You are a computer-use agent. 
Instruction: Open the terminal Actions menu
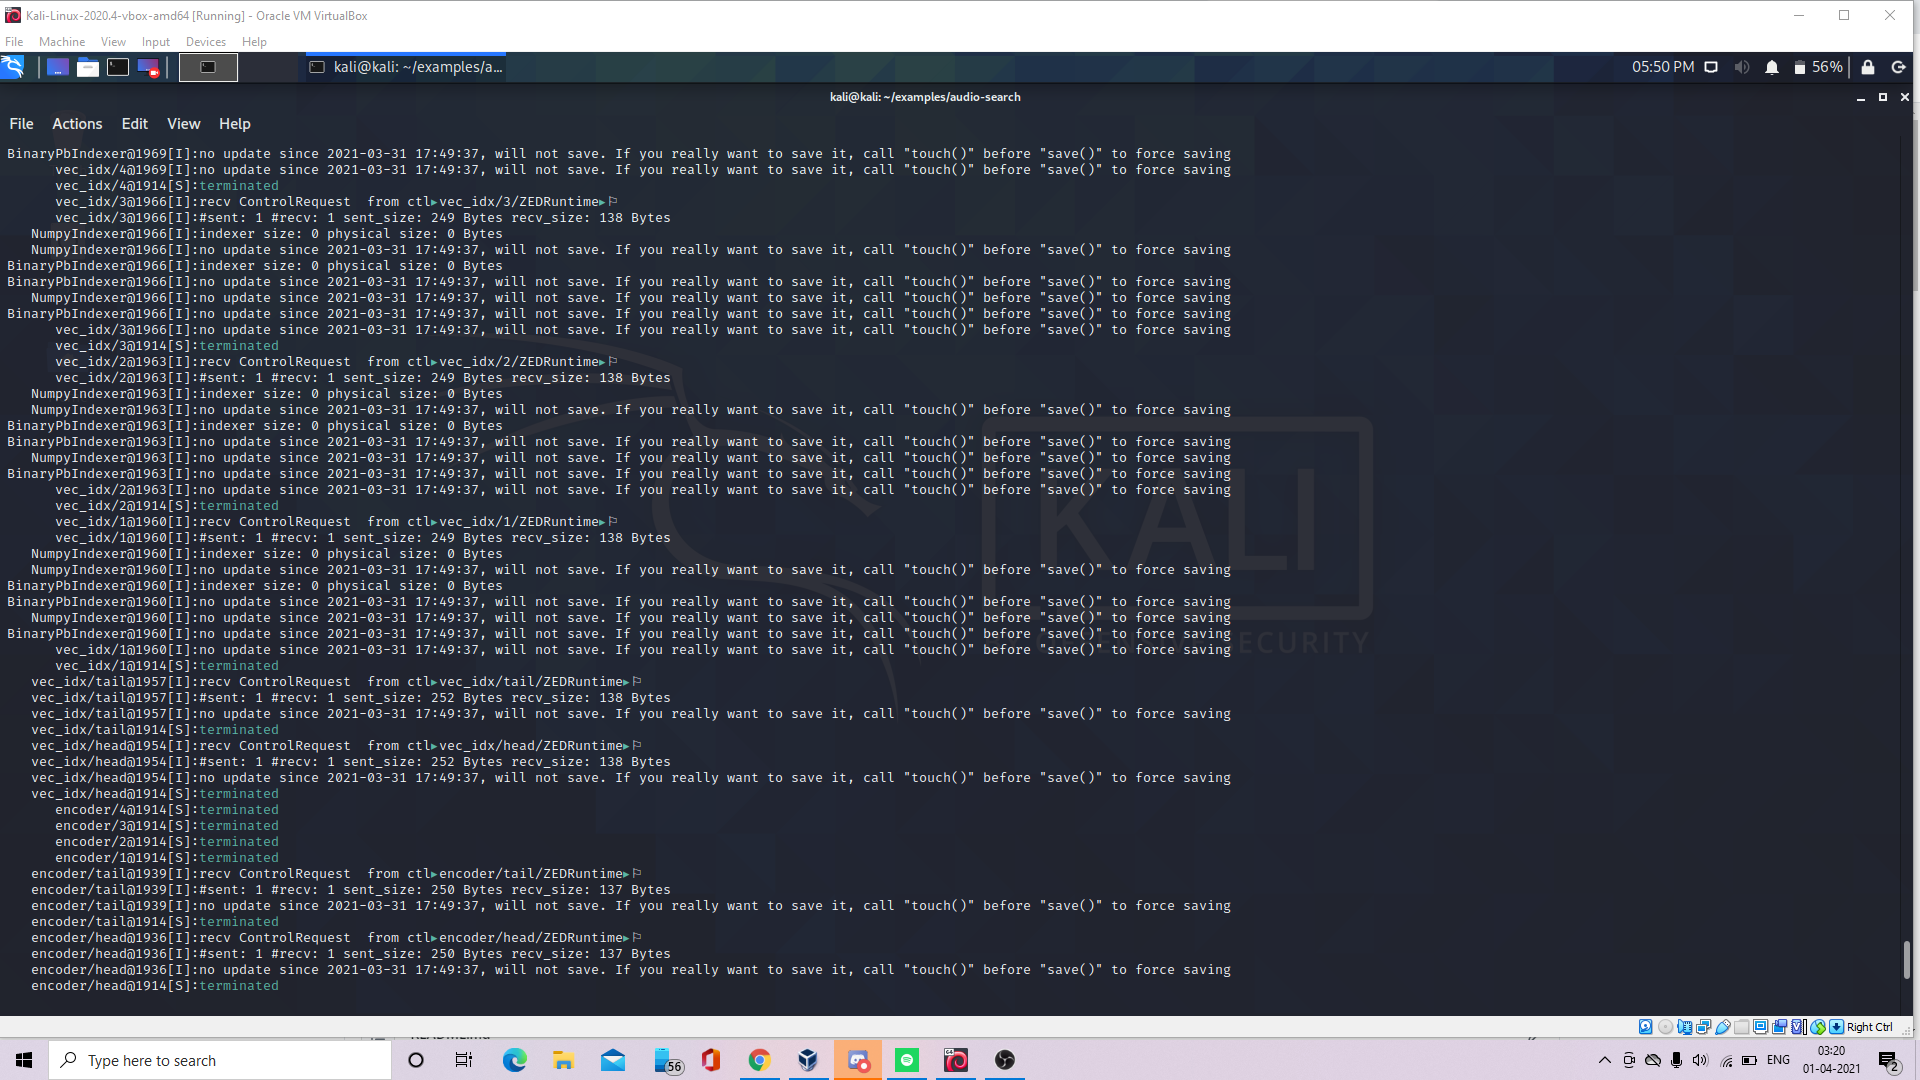(77, 124)
